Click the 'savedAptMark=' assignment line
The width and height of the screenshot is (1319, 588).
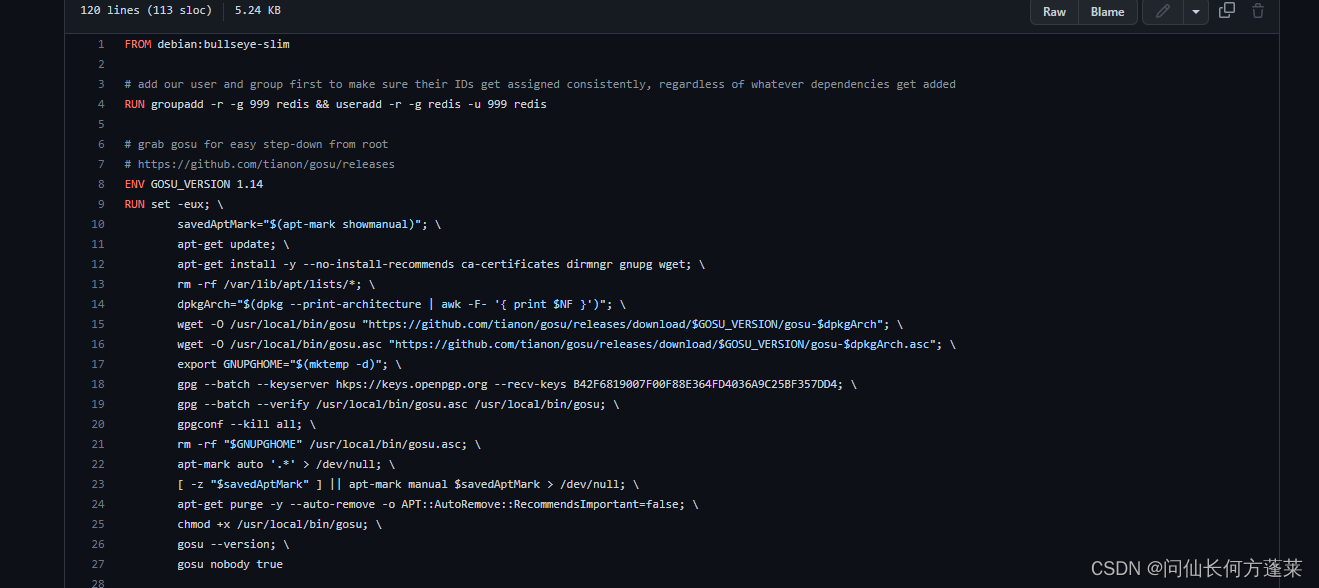(309, 224)
